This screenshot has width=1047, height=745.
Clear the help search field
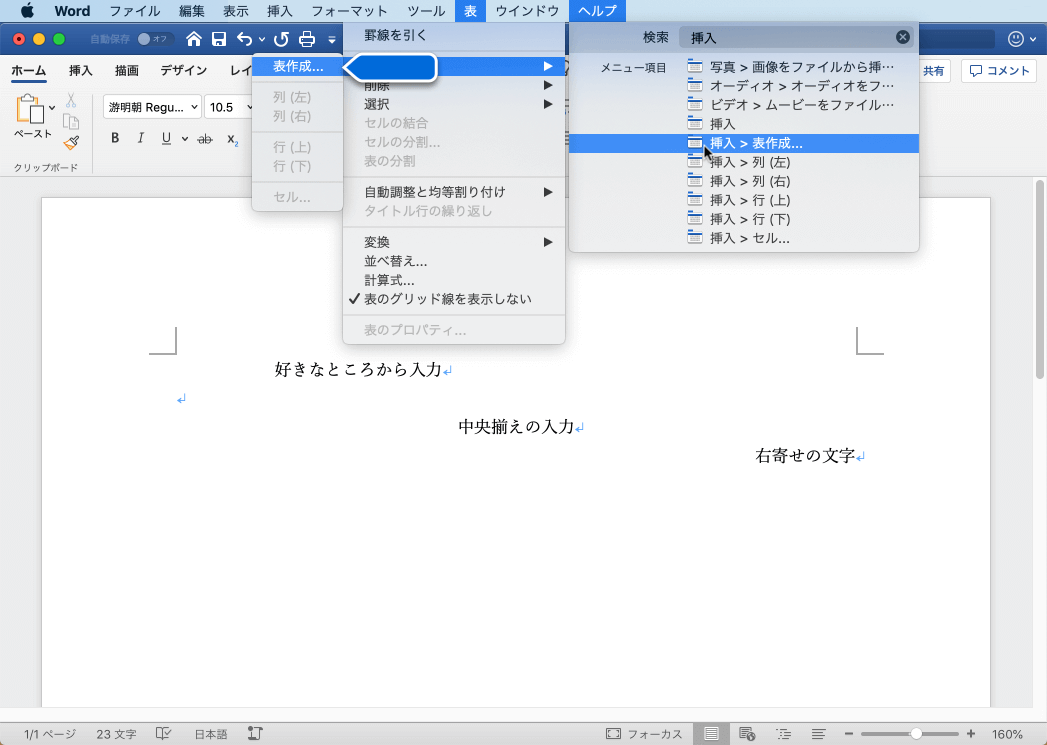(903, 37)
